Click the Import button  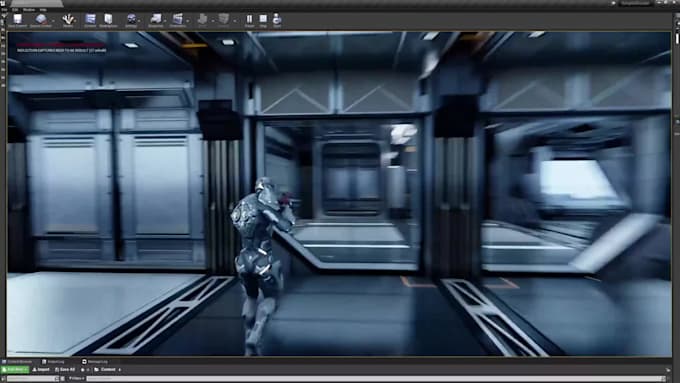point(41,370)
